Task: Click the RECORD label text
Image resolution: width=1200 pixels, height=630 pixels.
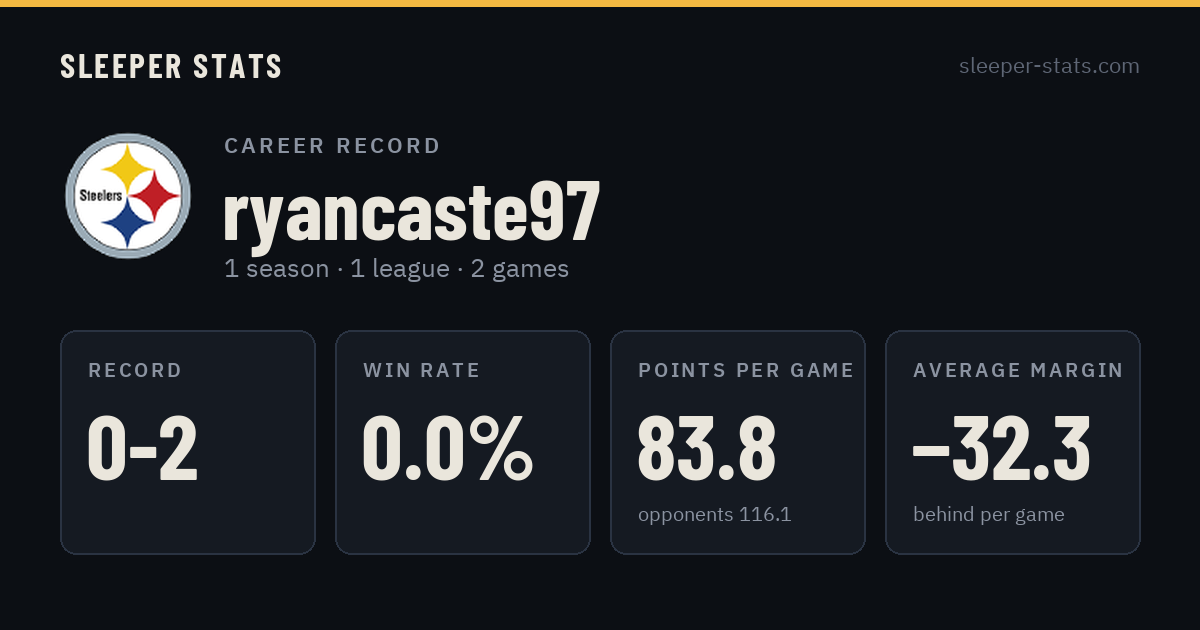Action: click(135, 371)
